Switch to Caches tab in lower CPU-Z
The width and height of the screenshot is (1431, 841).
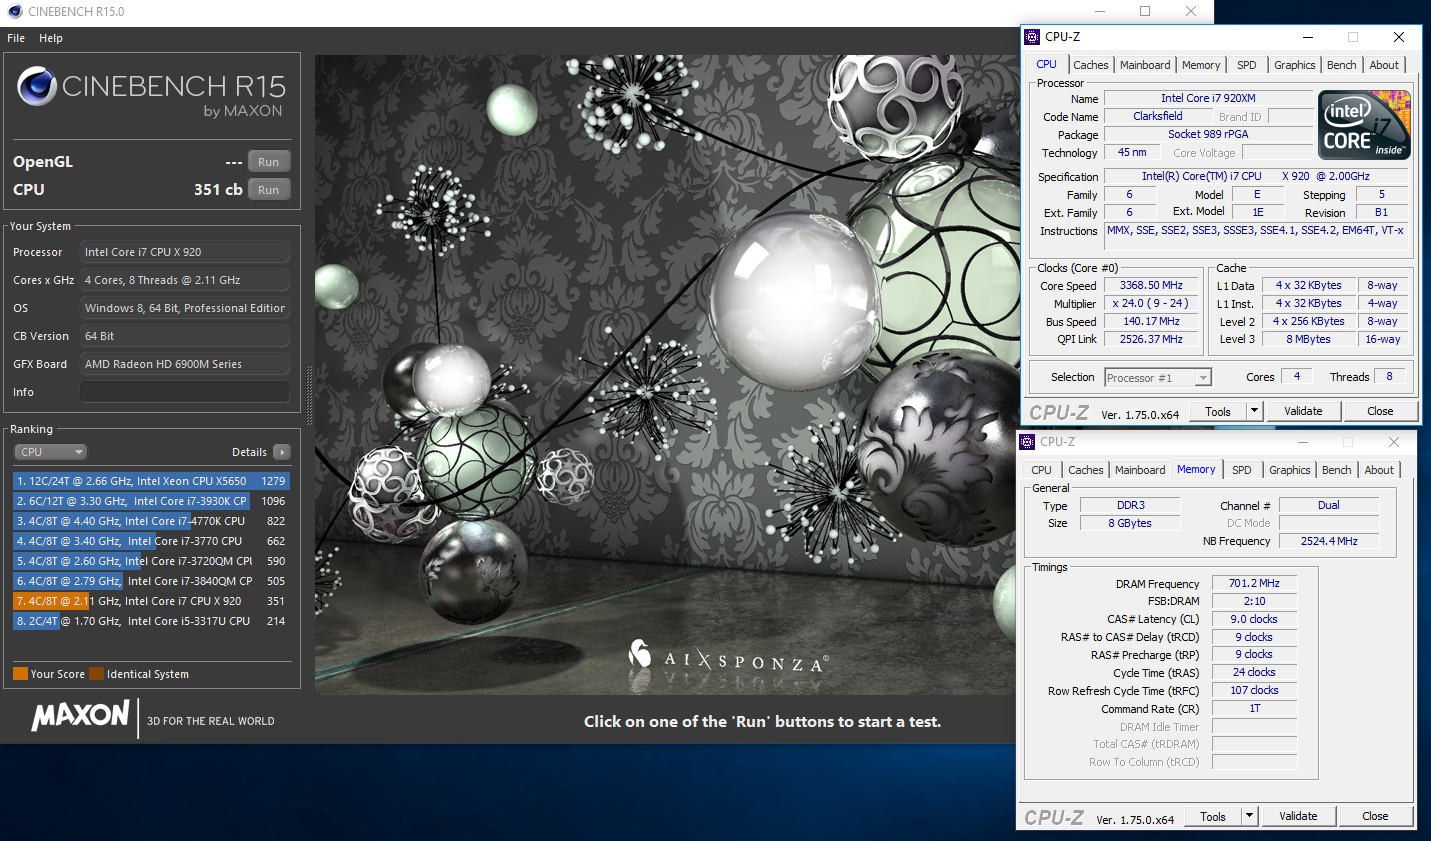[1086, 470]
